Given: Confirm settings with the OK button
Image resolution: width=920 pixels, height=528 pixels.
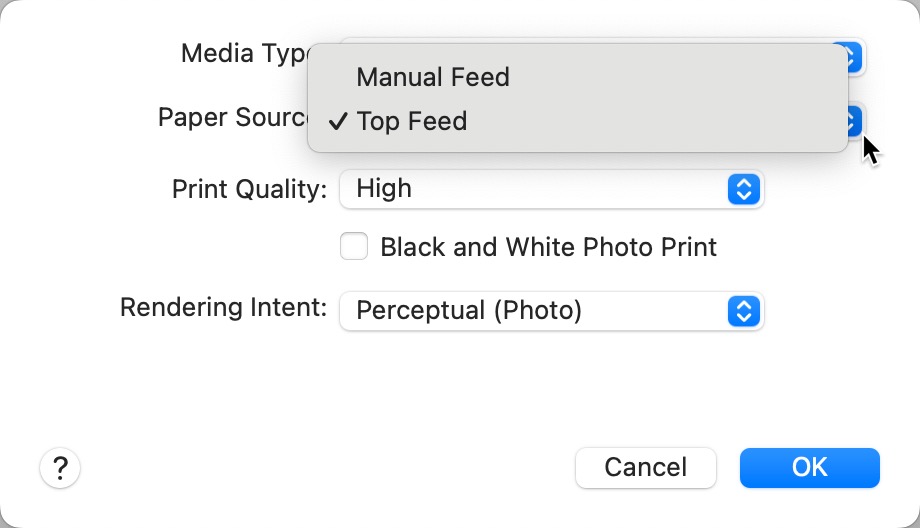Looking at the screenshot, I should click(809, 467).
